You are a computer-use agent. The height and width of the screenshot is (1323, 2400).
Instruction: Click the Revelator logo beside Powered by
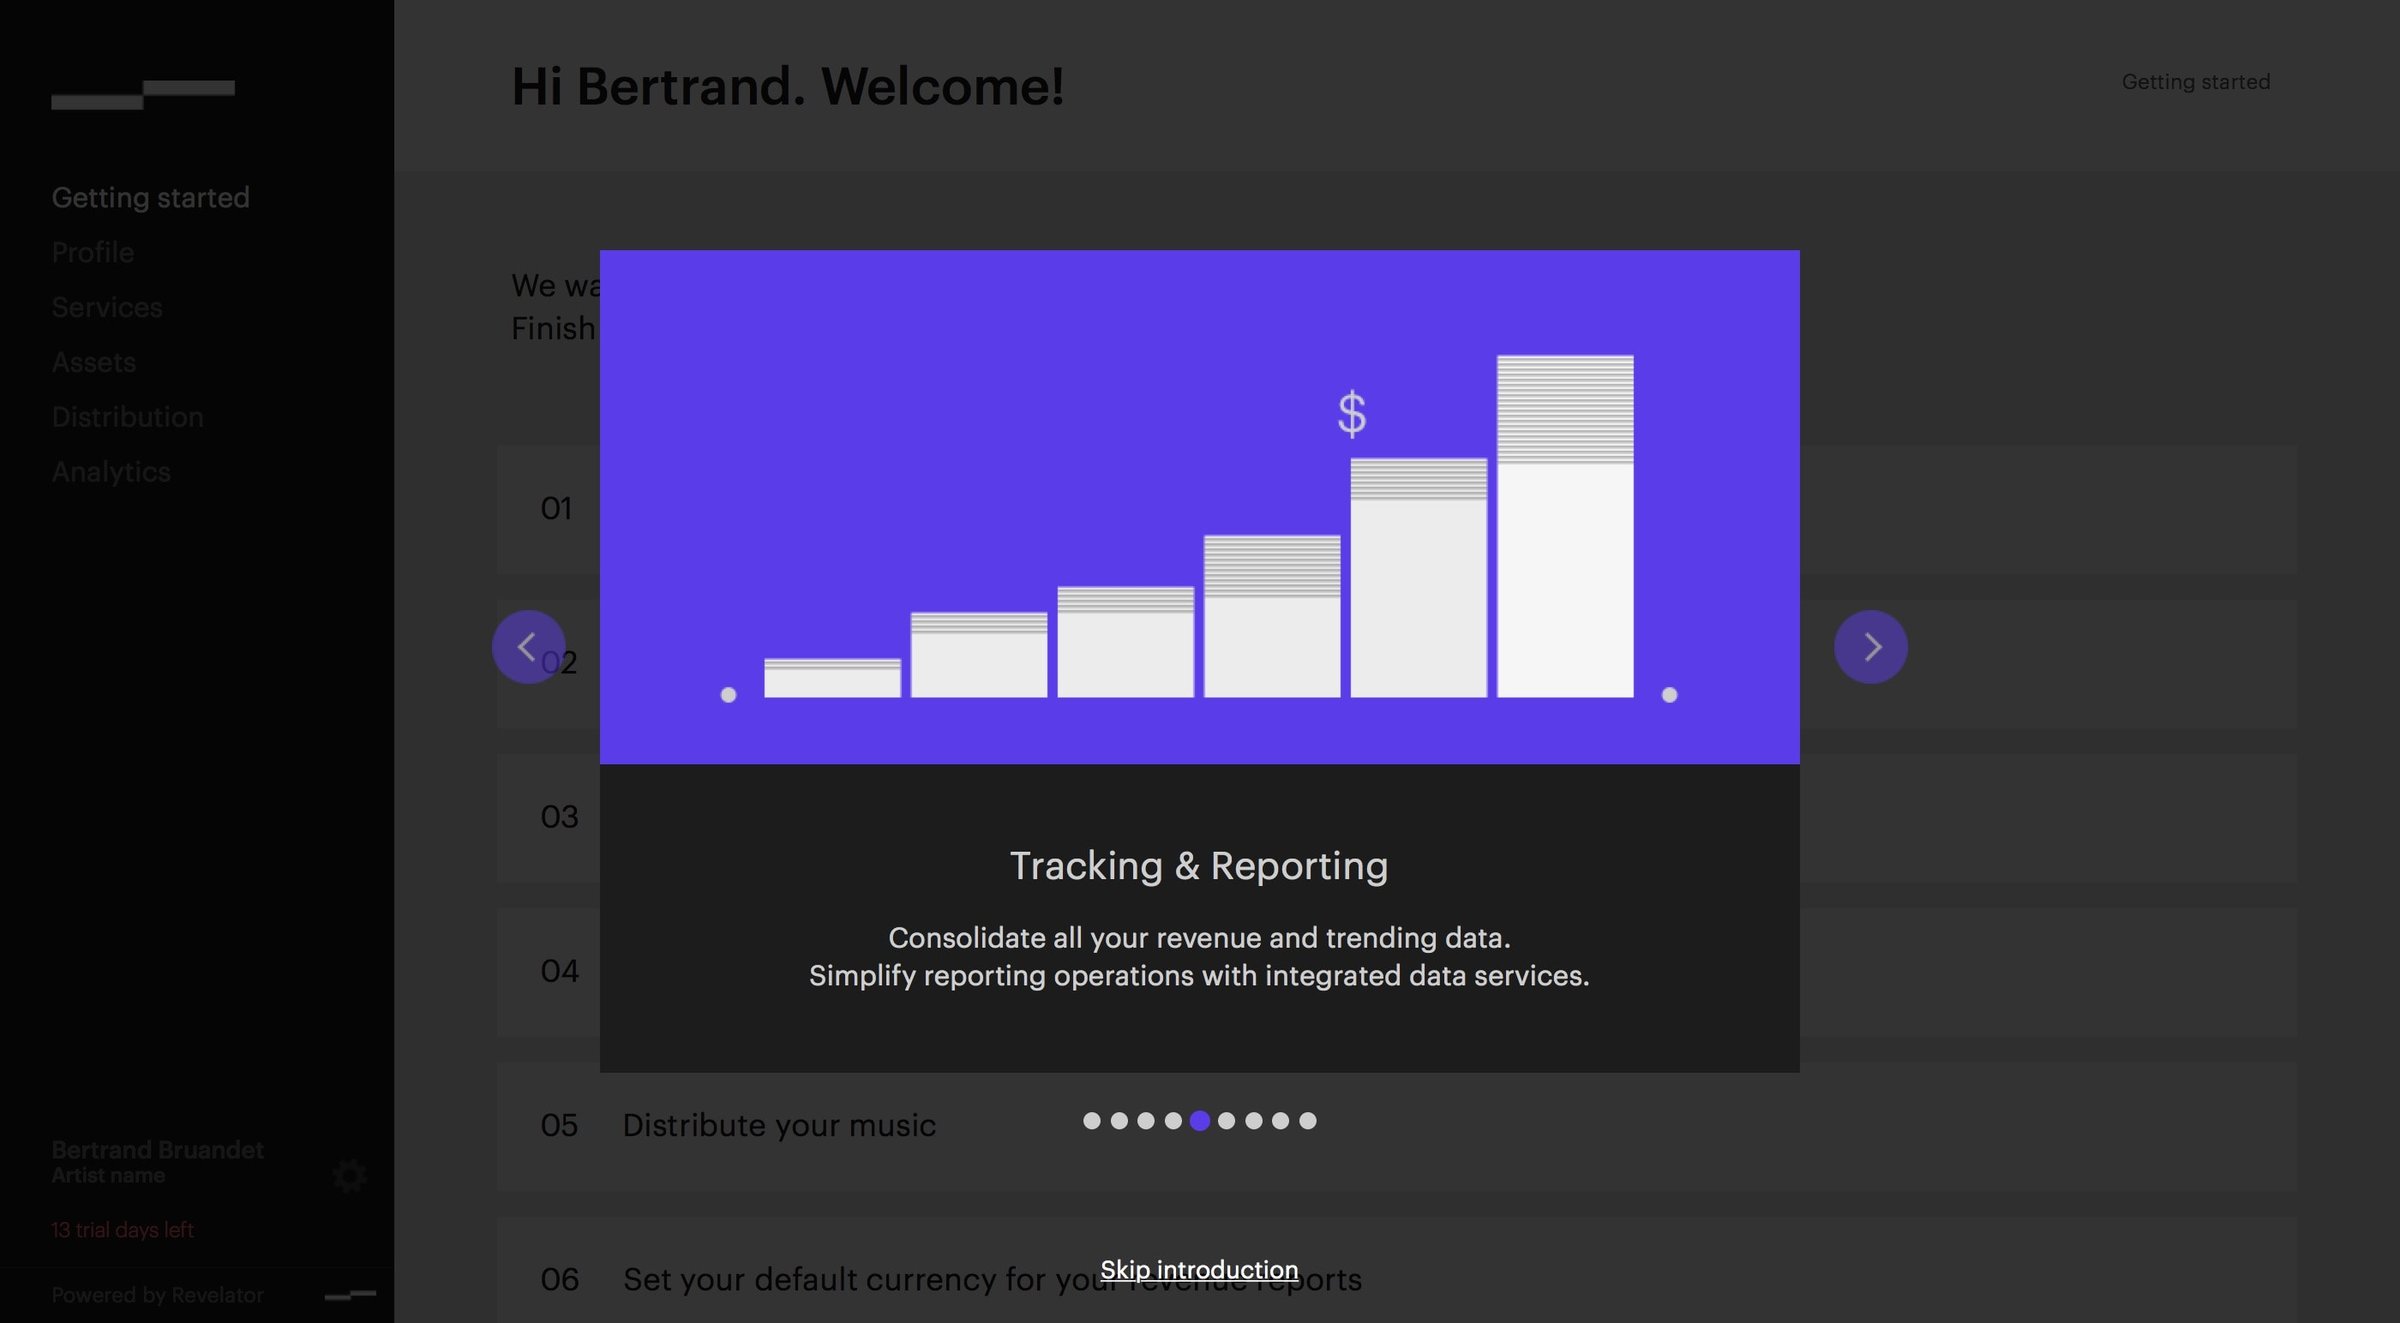(x=350, y=1295)
